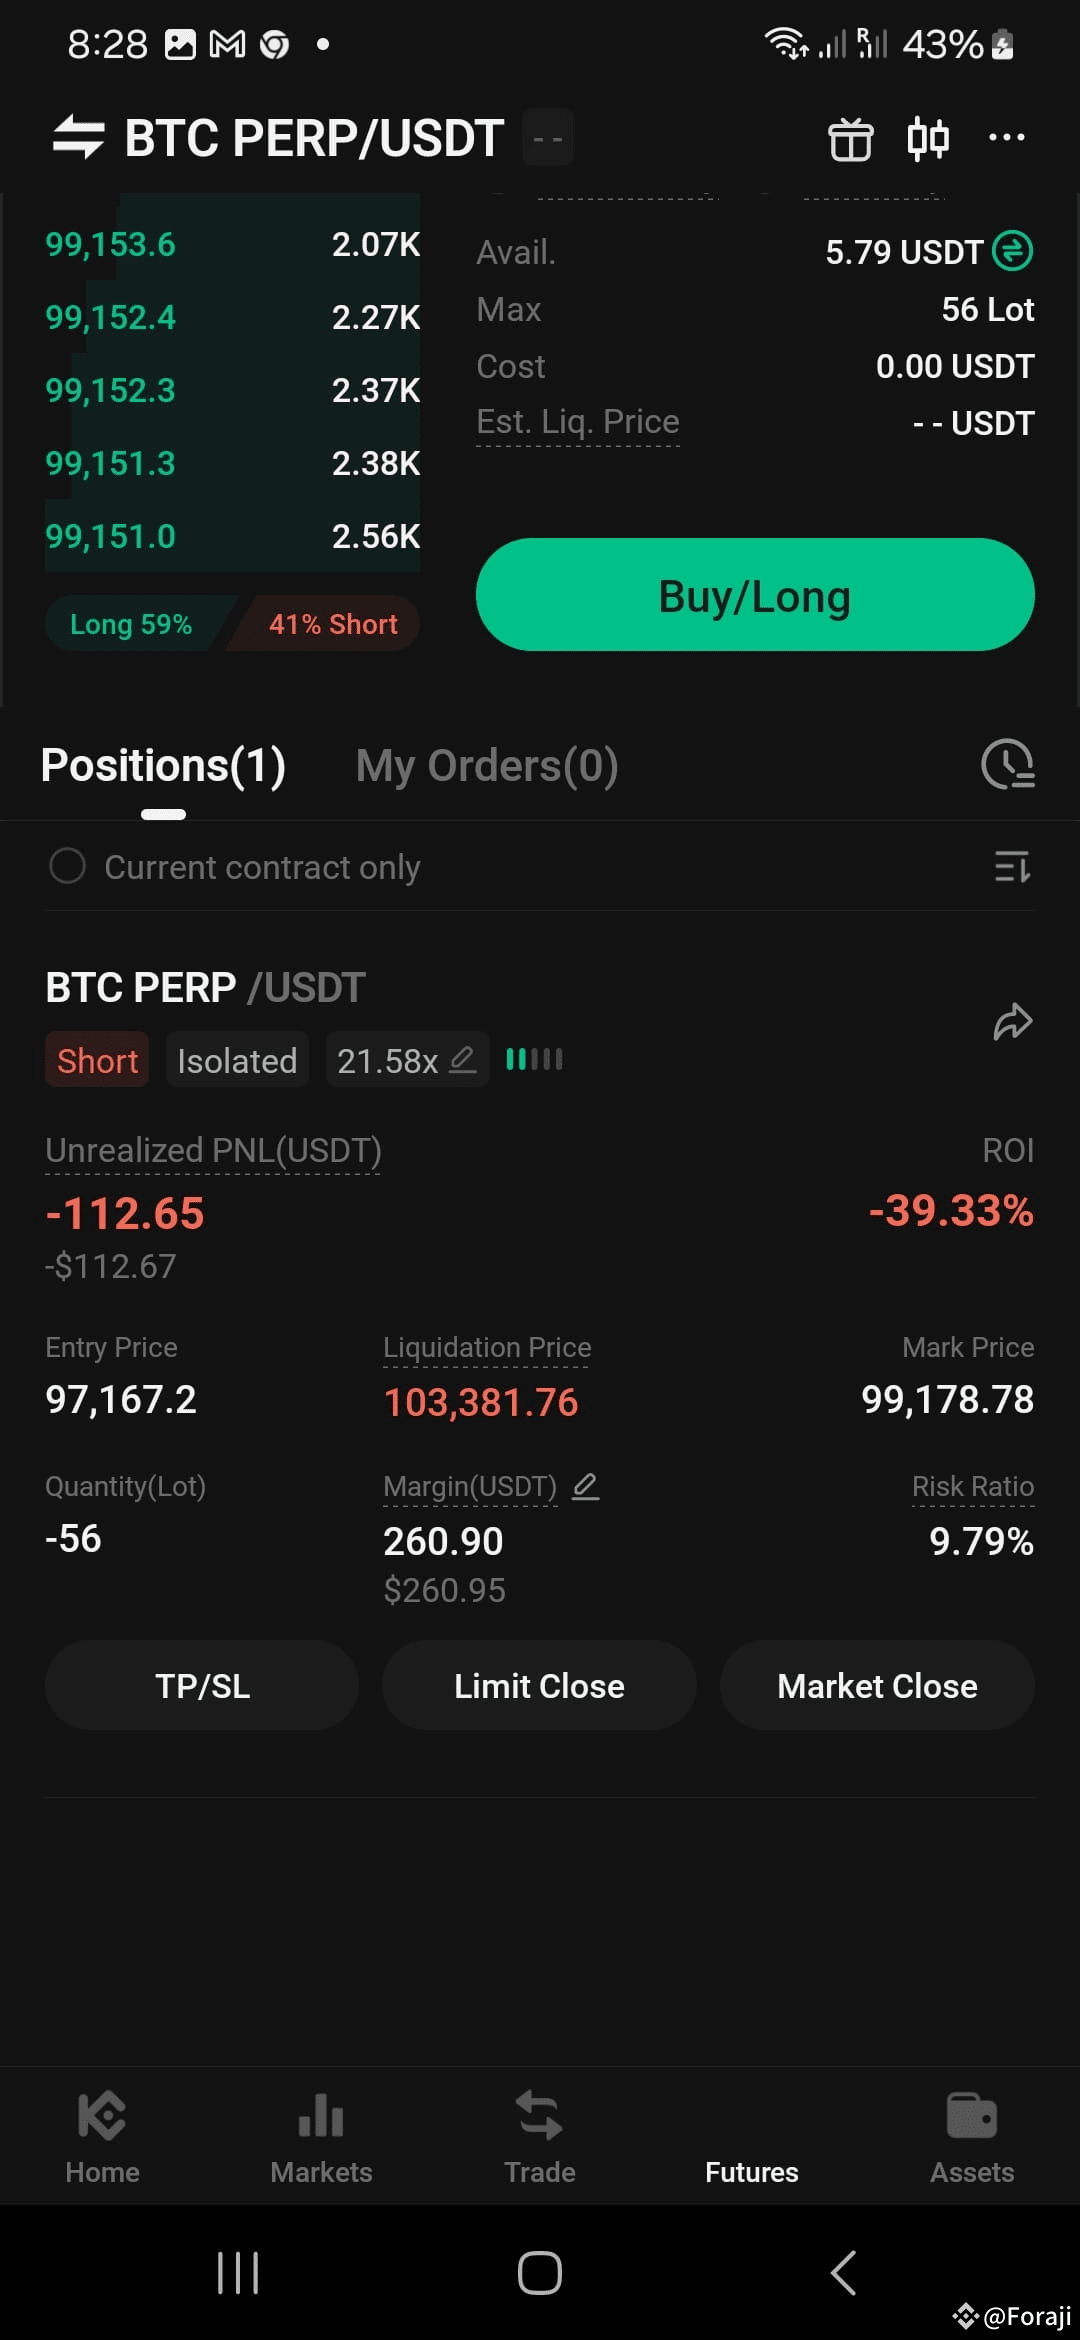Select the Positions(1) tab
1080x2340 pixels.
tap(163, 766)
